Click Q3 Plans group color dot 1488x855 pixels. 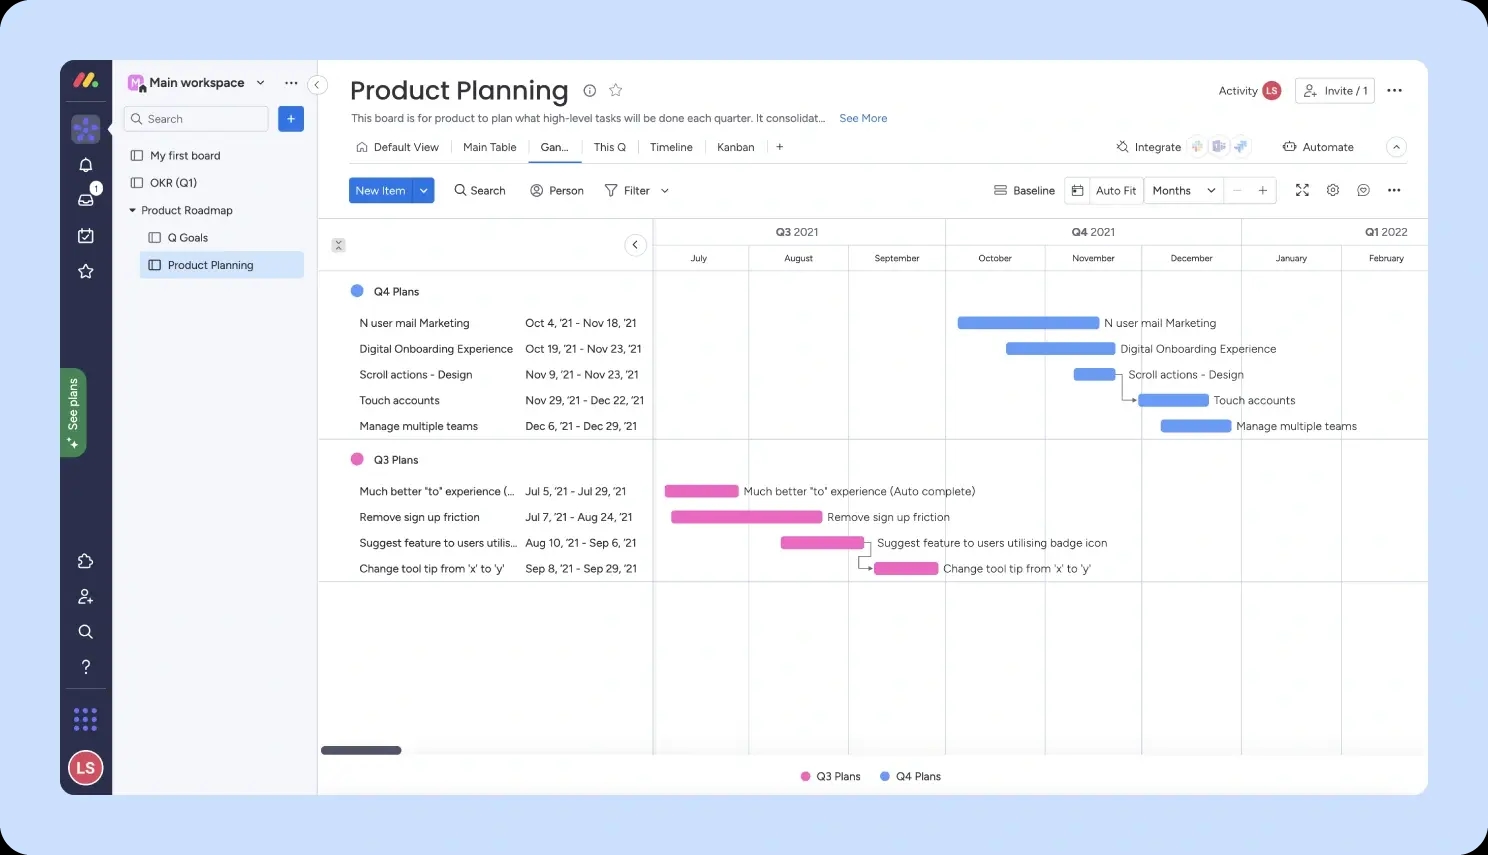click(x=357, y=459)
